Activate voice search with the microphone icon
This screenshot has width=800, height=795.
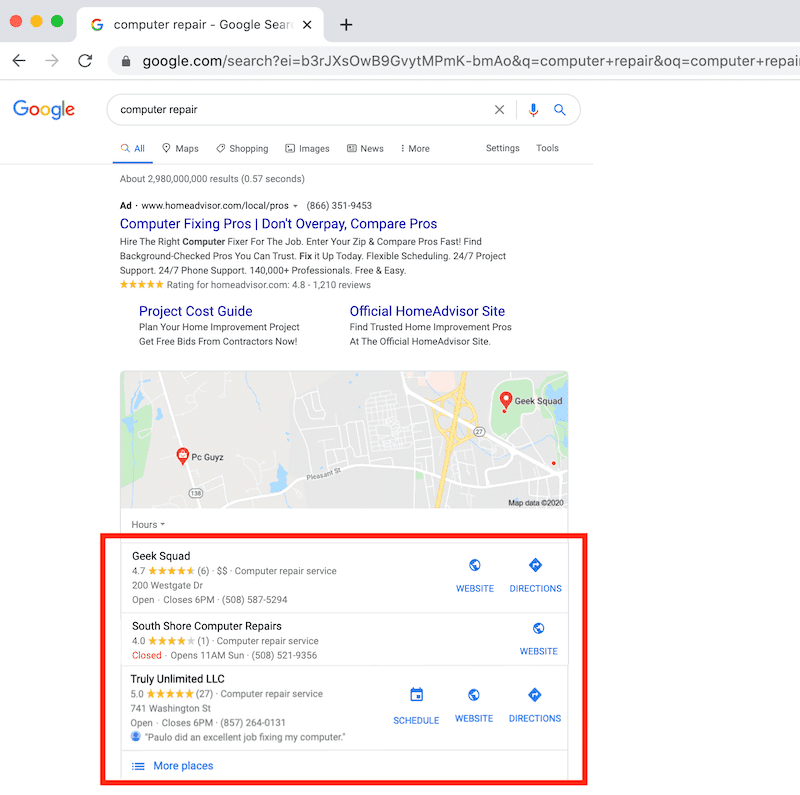pyautogui.click(x=533, y=110)
